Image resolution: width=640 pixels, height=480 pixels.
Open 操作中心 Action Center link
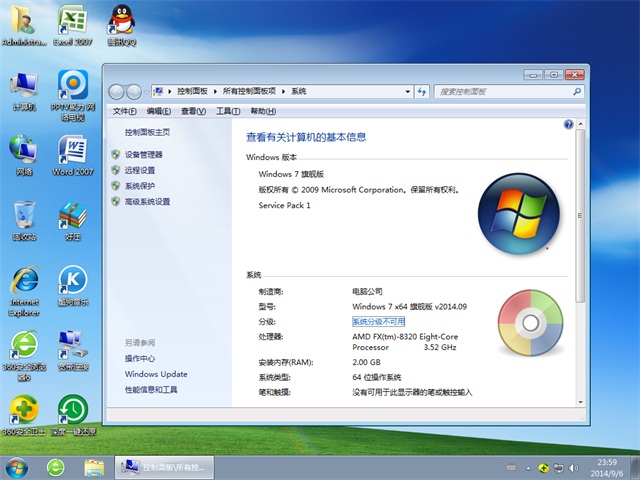pyautogui.click(x=140, y=358)
